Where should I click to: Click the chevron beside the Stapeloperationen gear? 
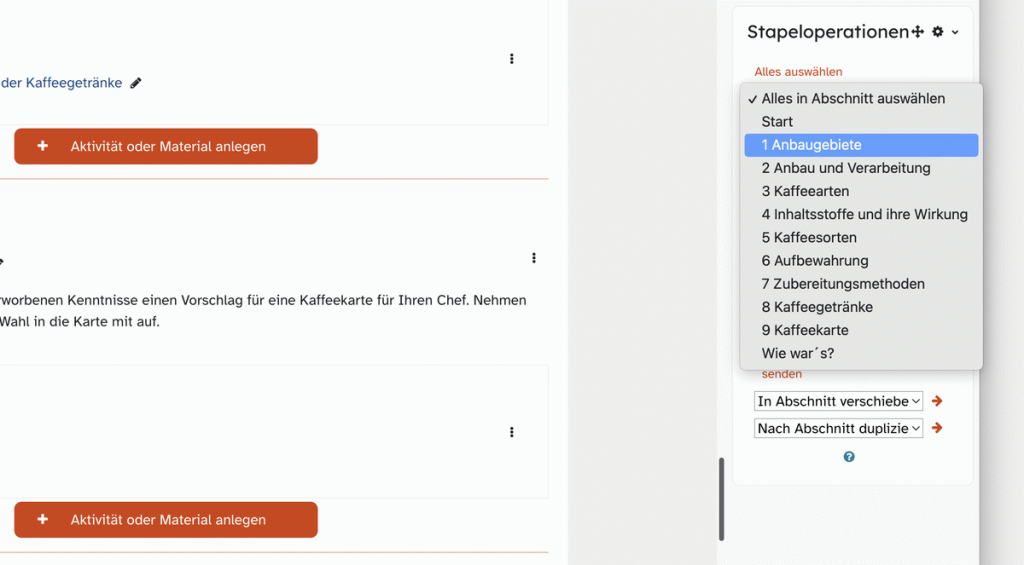(955, 32)
